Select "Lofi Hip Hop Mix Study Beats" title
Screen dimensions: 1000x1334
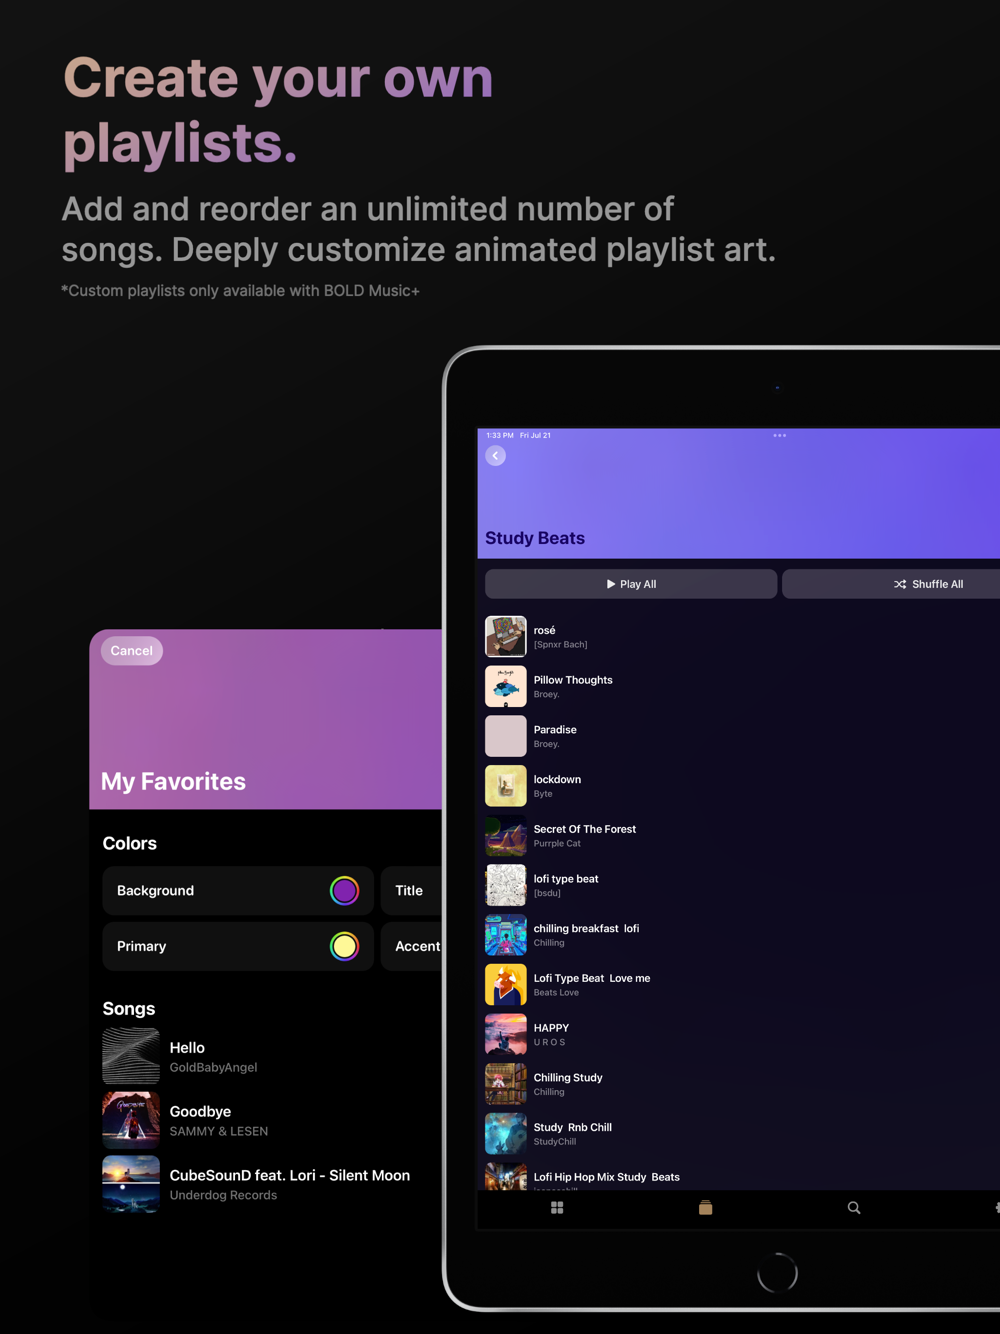(x=607, y=1177)
